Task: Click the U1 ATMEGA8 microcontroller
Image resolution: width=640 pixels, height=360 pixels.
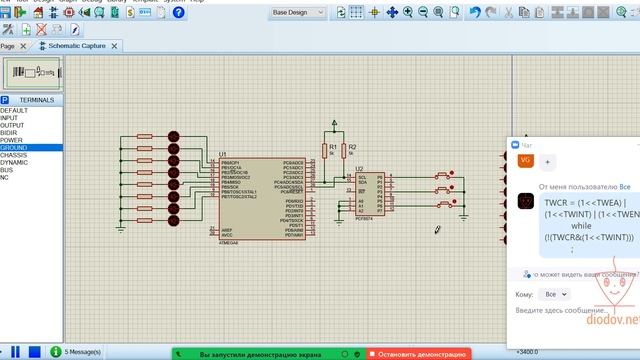Action: [x=262, y=199]
